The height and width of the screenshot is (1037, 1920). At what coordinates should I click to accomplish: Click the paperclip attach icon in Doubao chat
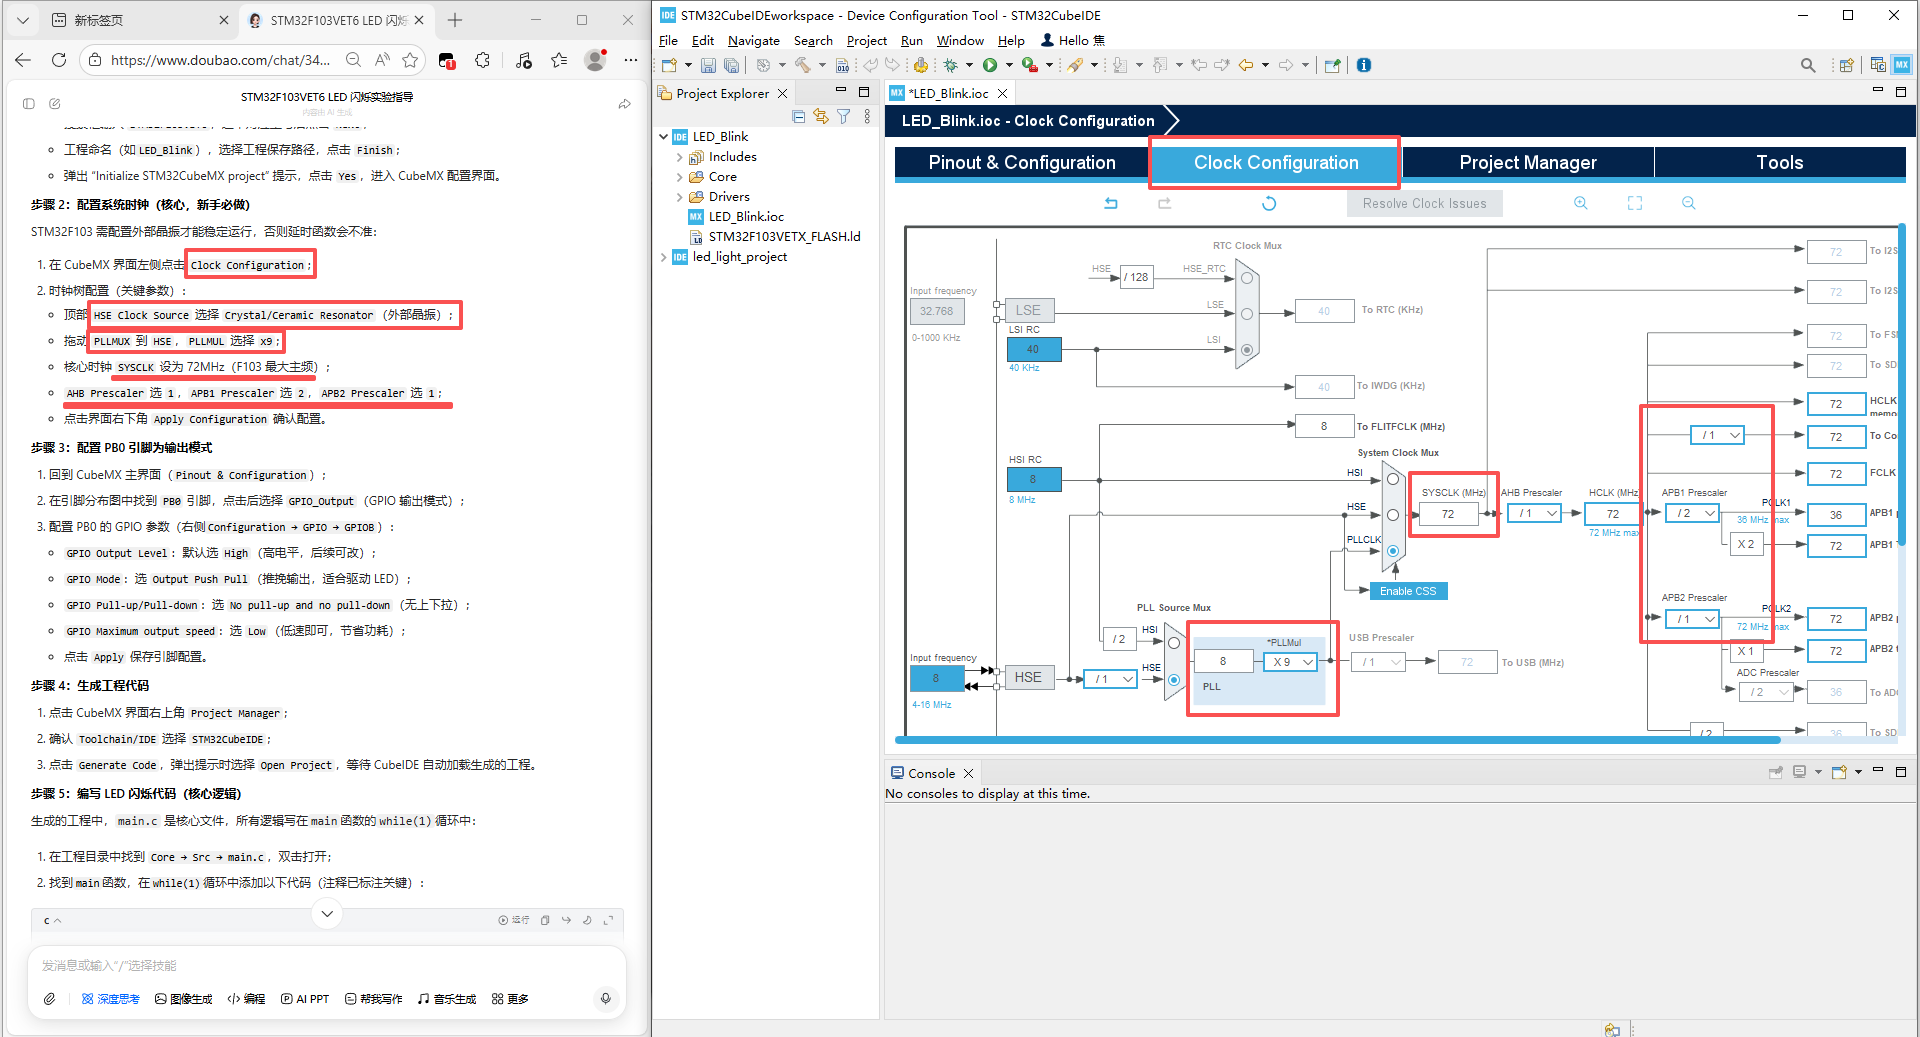click(x=49, y=999)
